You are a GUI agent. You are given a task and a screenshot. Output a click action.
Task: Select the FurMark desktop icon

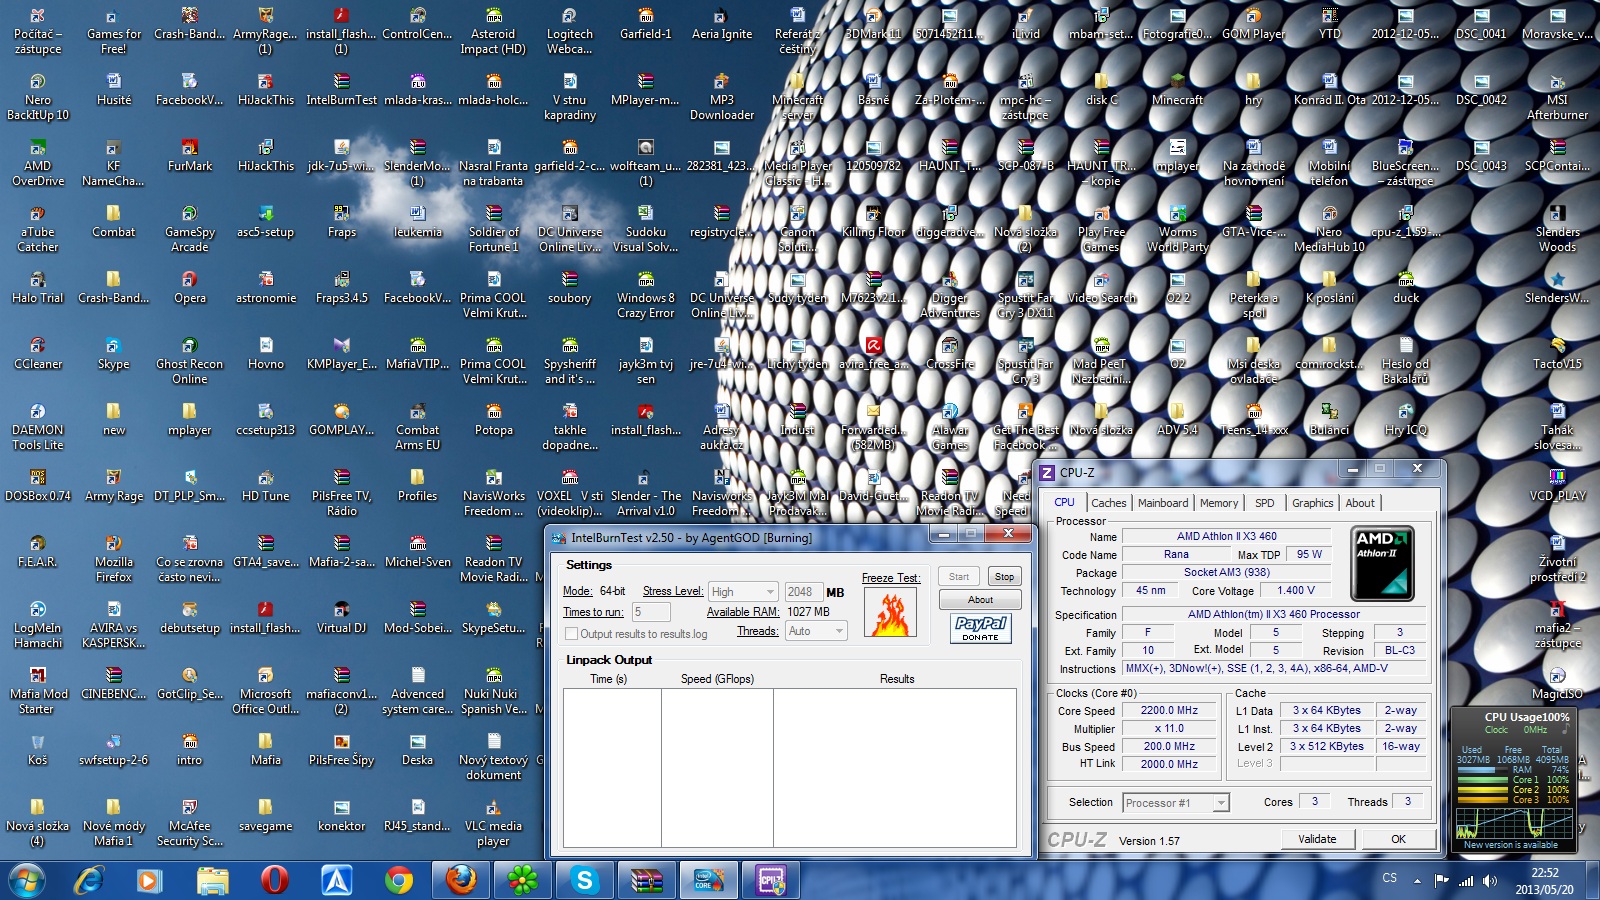[x=190, y=156]
